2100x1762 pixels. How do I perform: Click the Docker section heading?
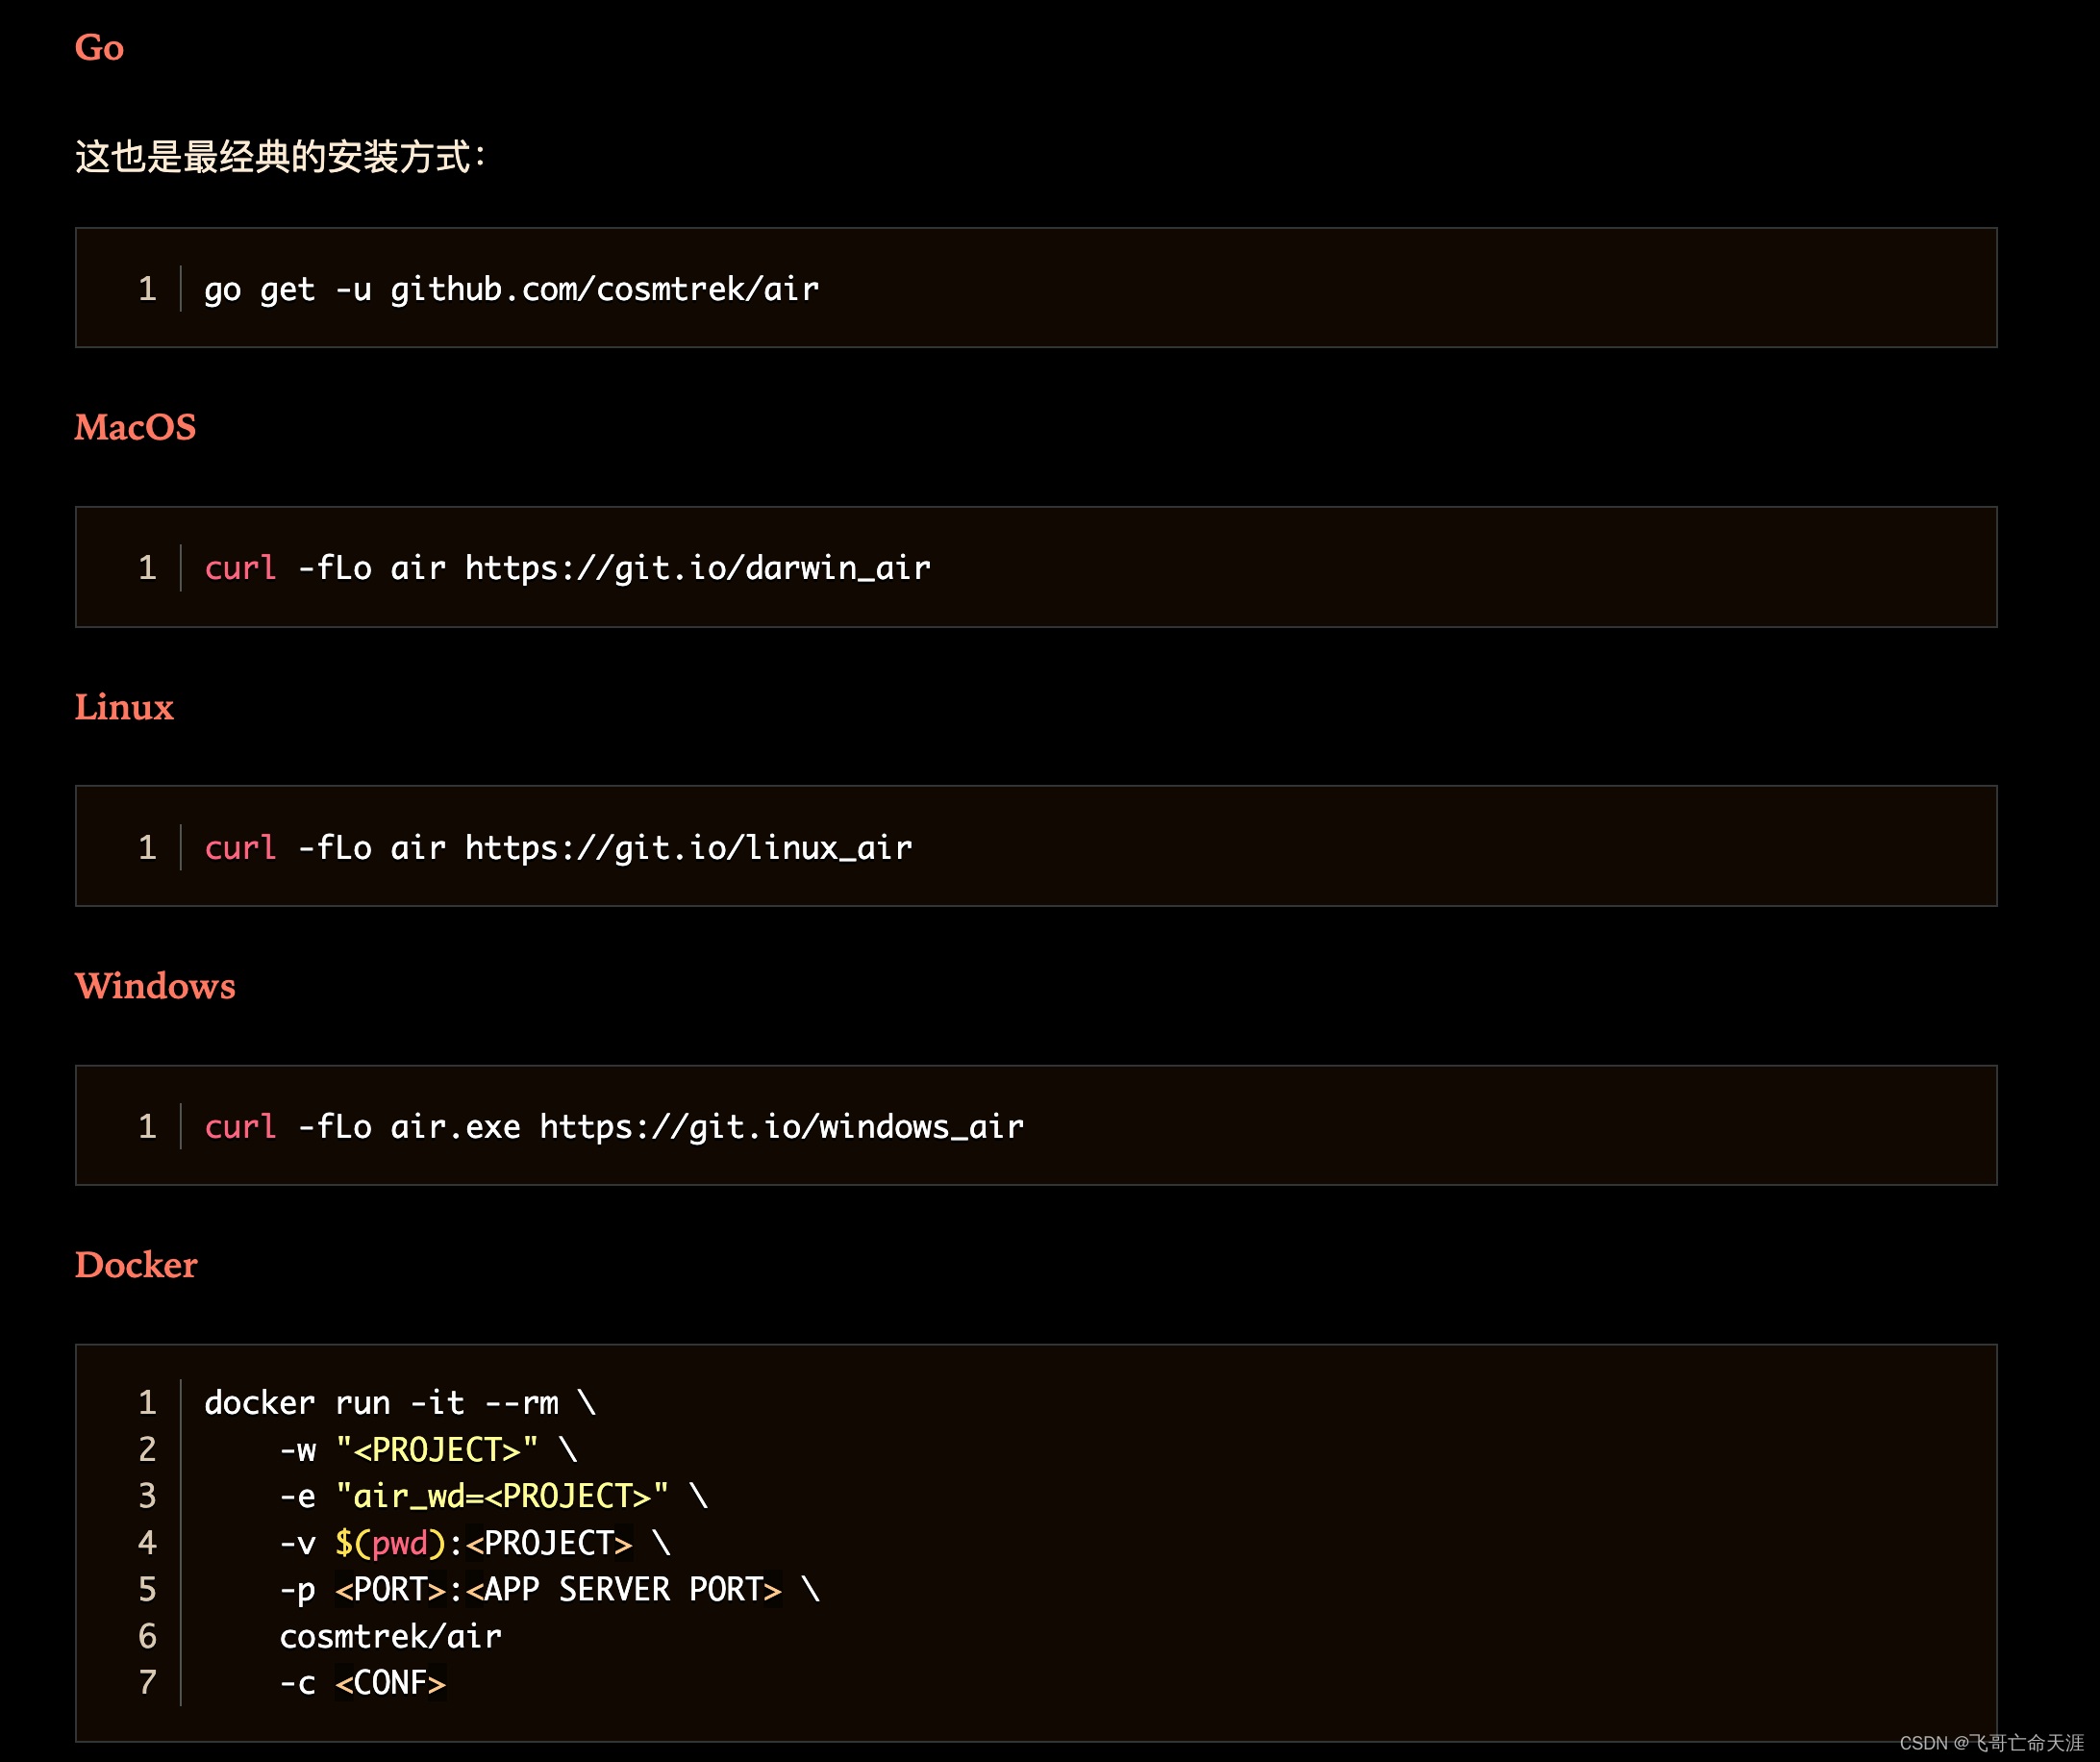tap(136, 1265)
